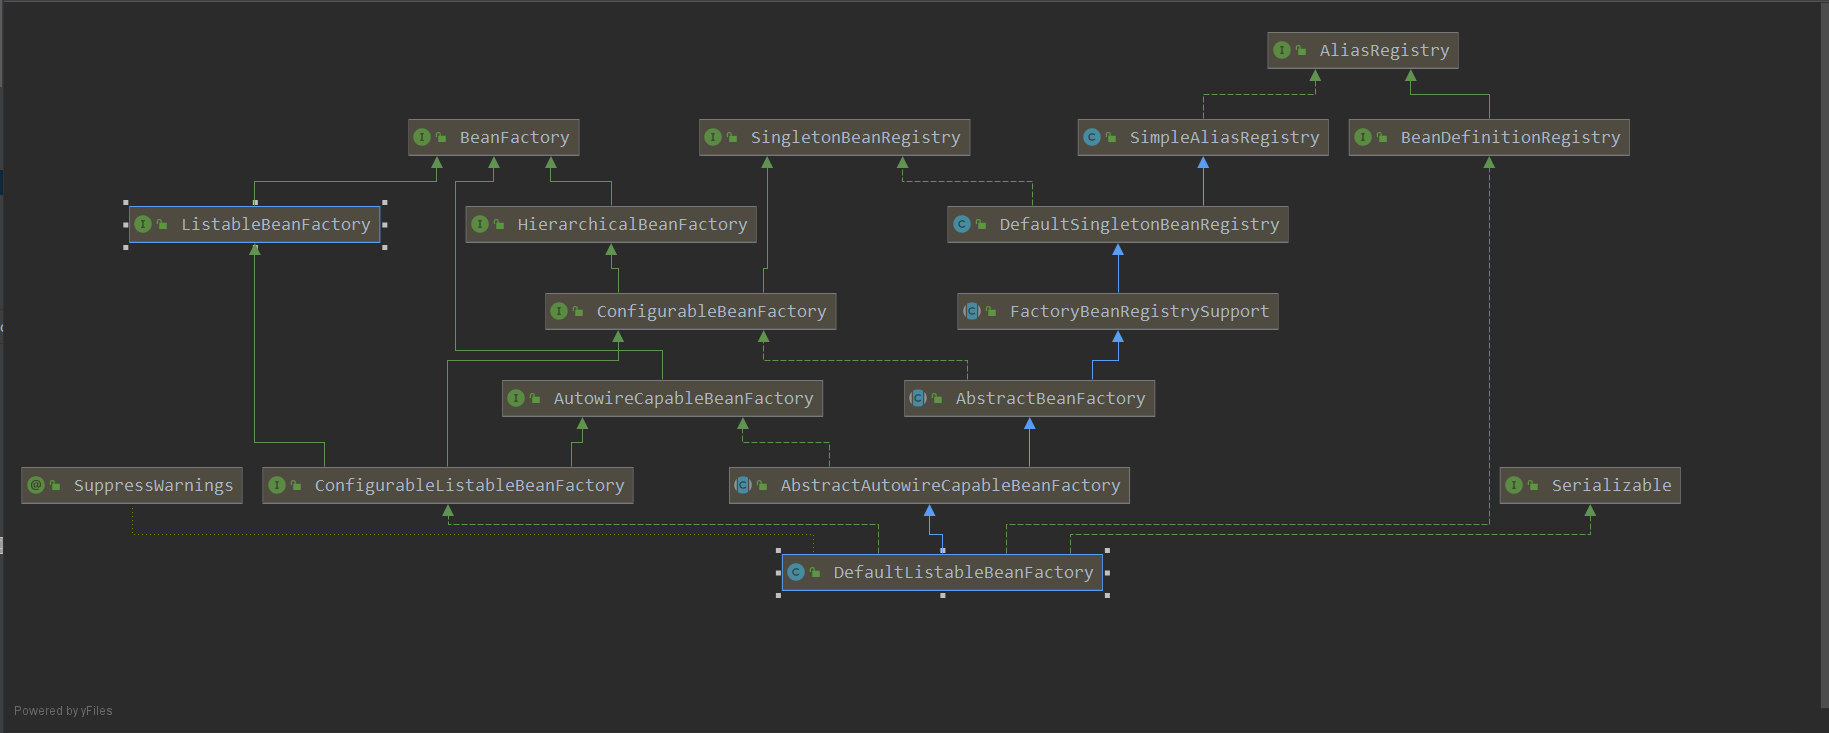
Task: Select the AliasRegistry label text
Action: point(1384,50)
